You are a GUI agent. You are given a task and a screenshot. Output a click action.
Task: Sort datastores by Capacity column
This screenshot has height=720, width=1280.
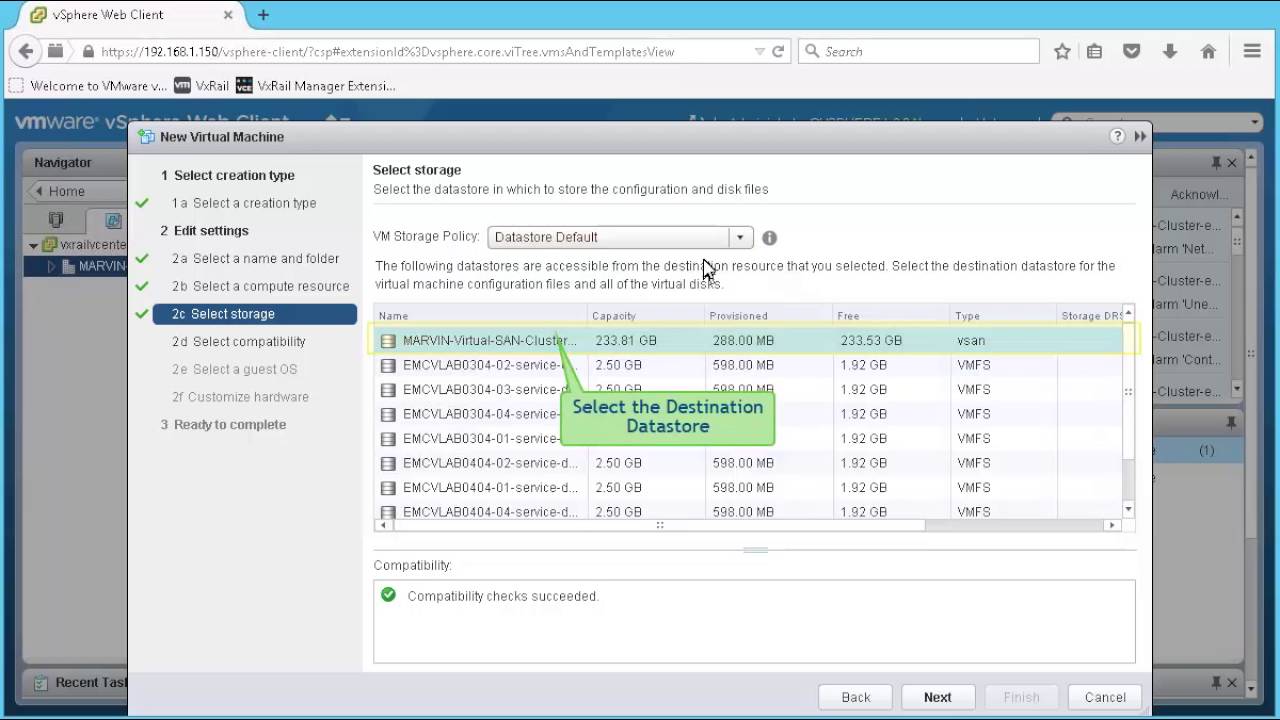[x=646, y=316]
